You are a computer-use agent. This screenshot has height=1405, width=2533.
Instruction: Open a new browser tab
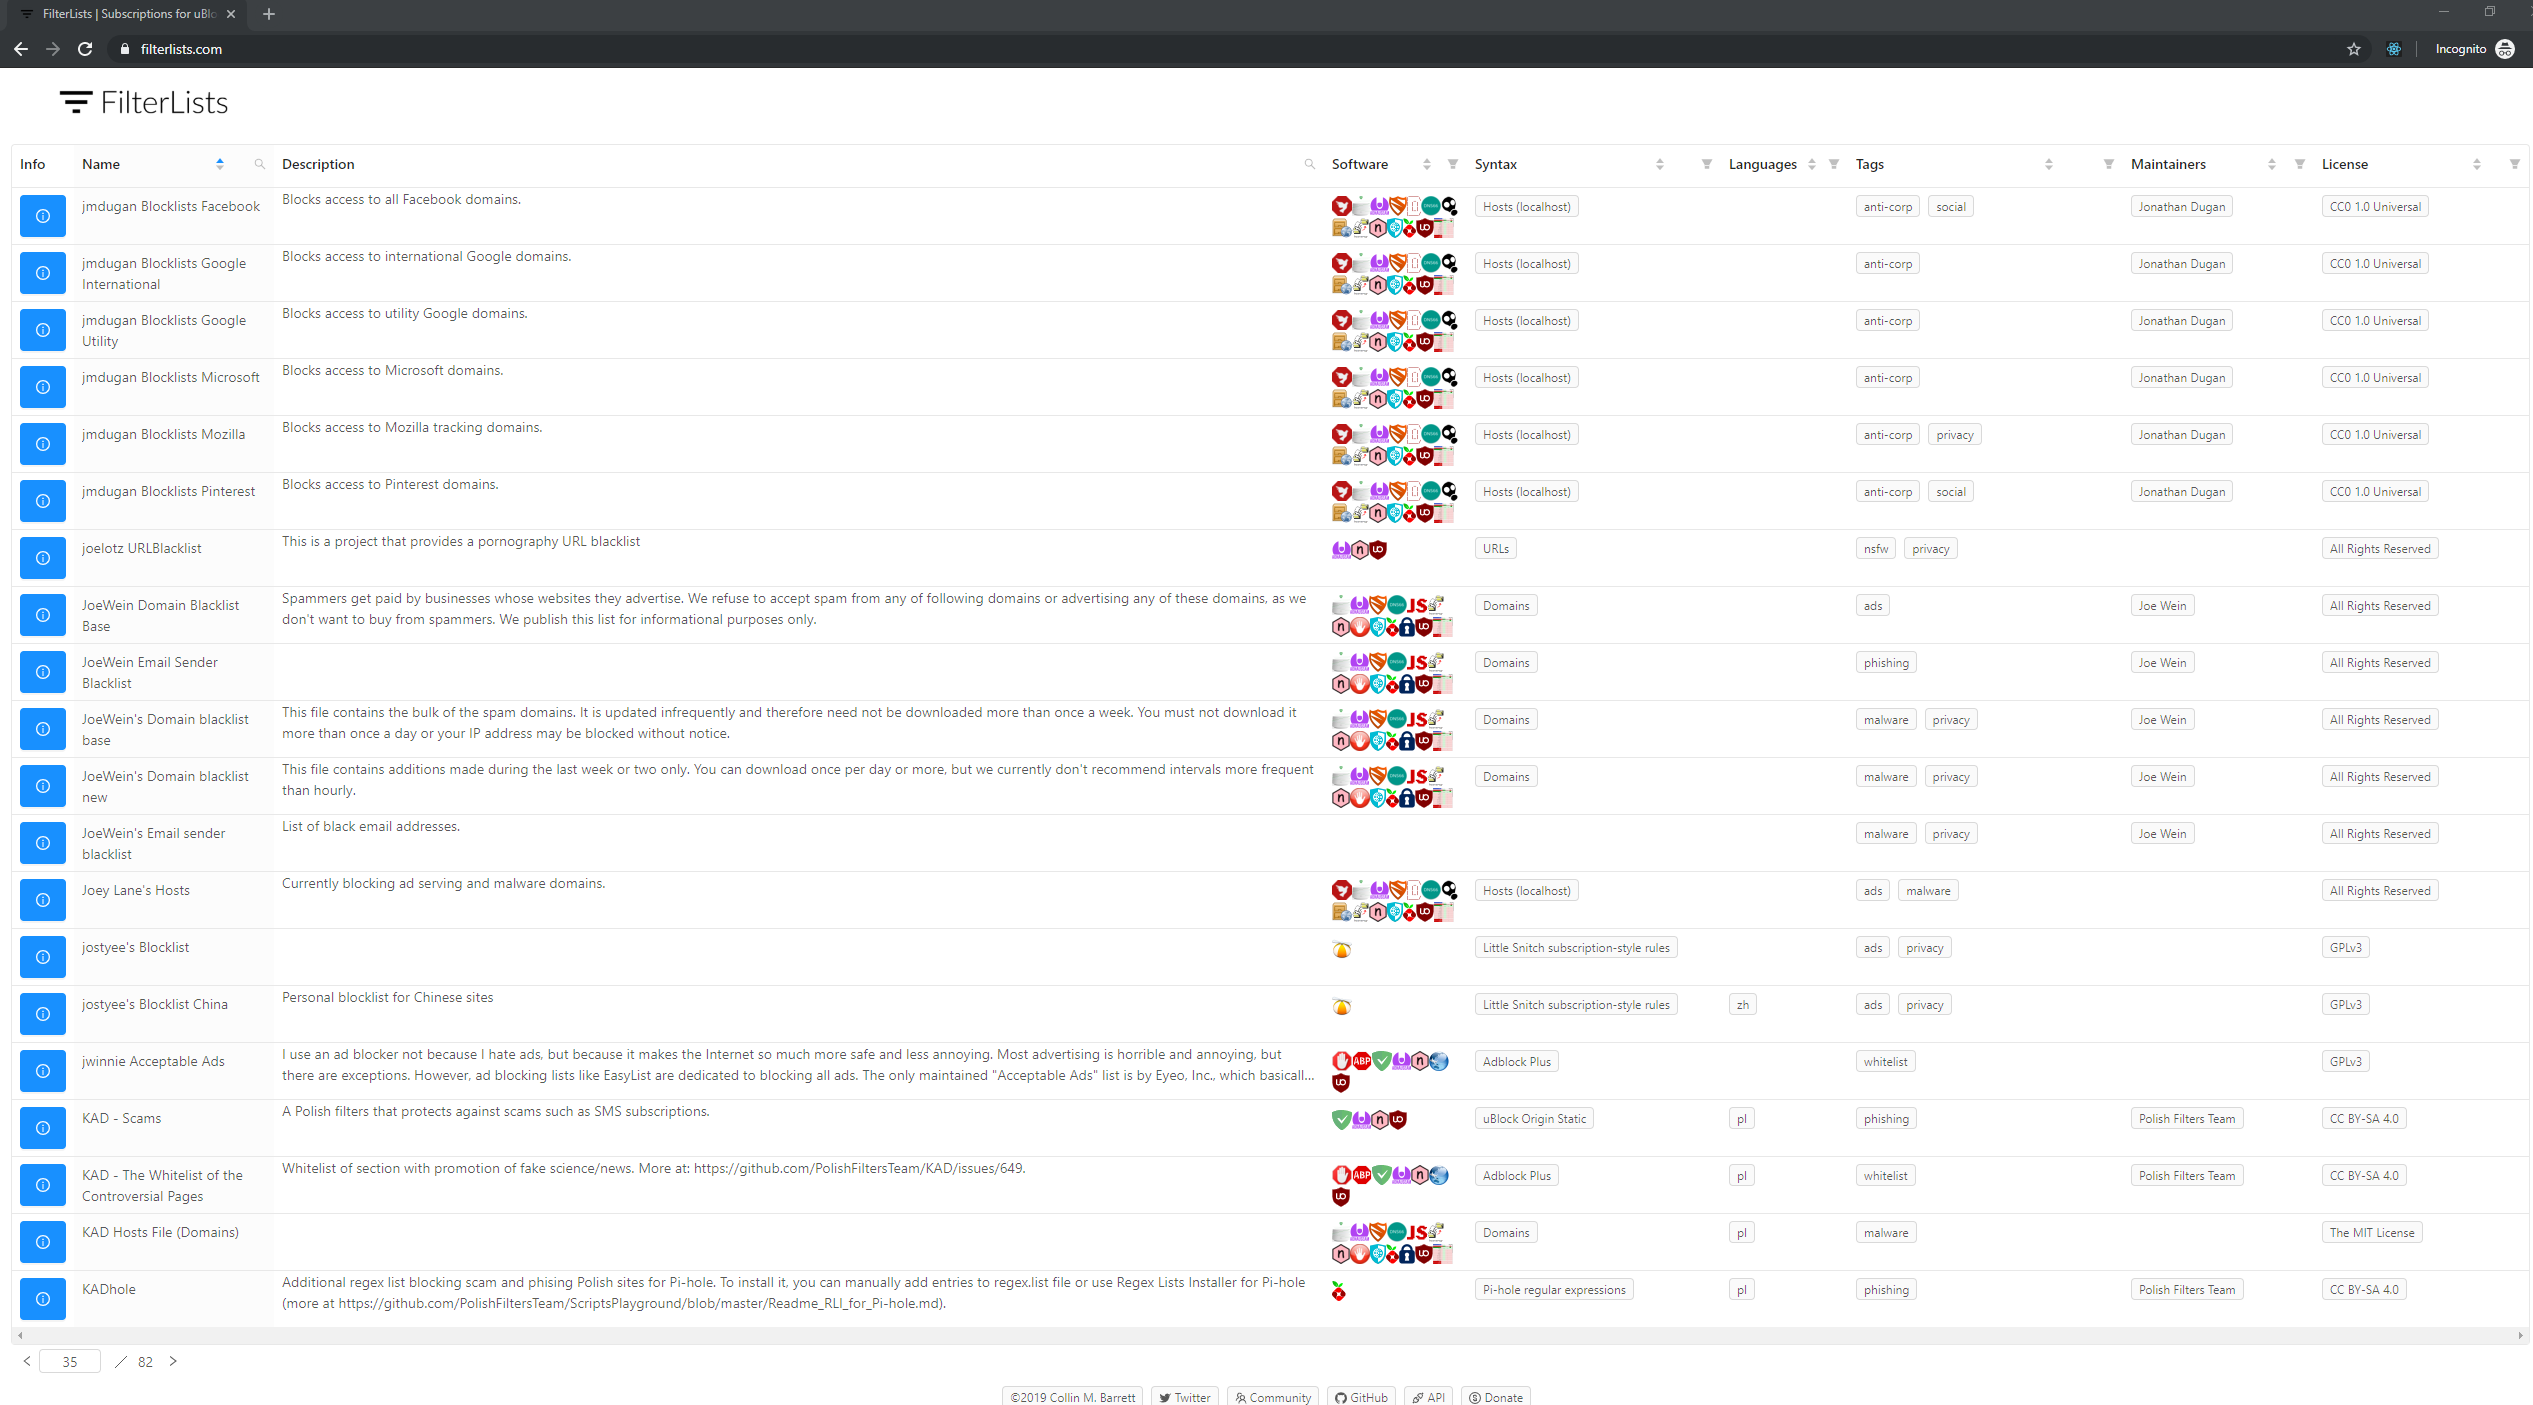click(x=268, y=14)
